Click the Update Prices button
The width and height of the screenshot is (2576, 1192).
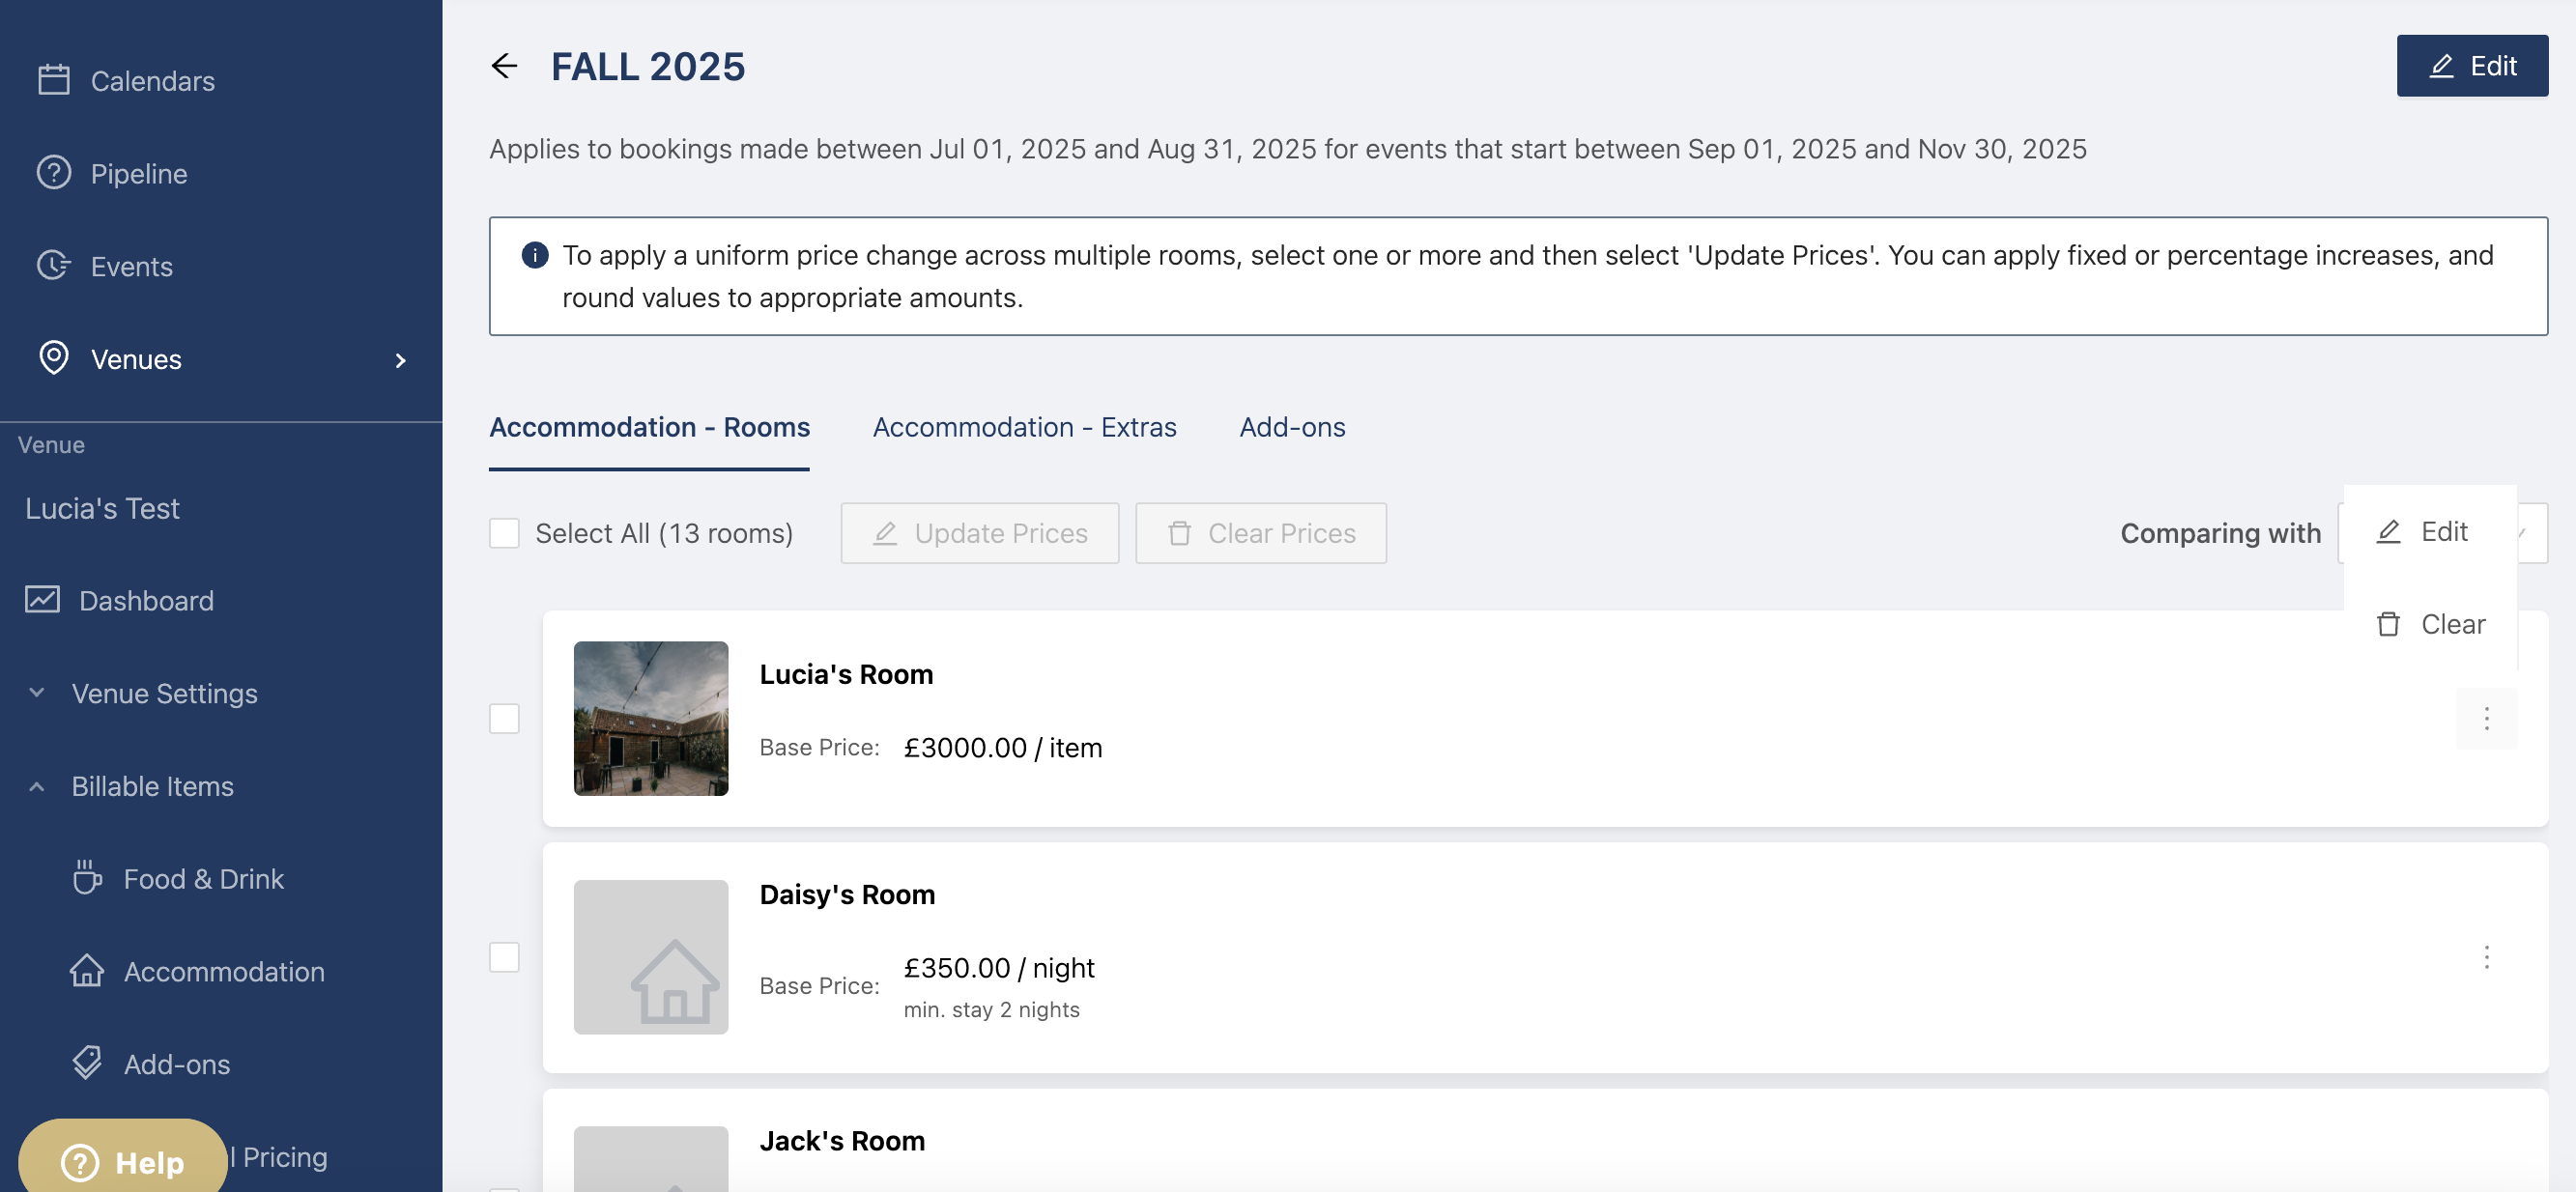(979, 533)
